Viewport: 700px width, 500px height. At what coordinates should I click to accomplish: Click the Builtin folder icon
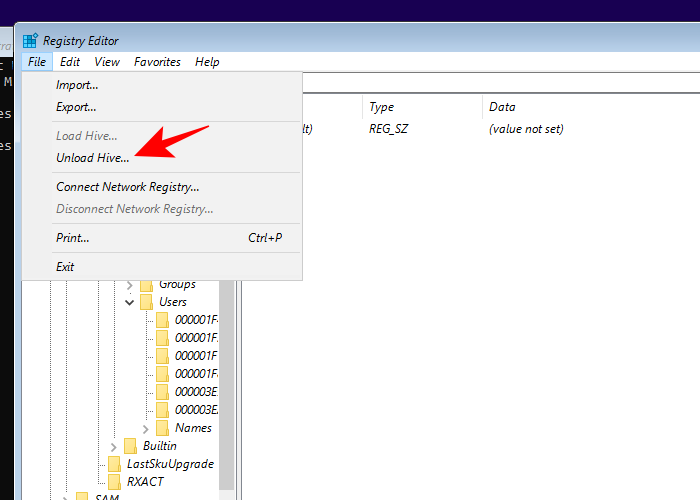pyautogui.click(x=131, y=446)
